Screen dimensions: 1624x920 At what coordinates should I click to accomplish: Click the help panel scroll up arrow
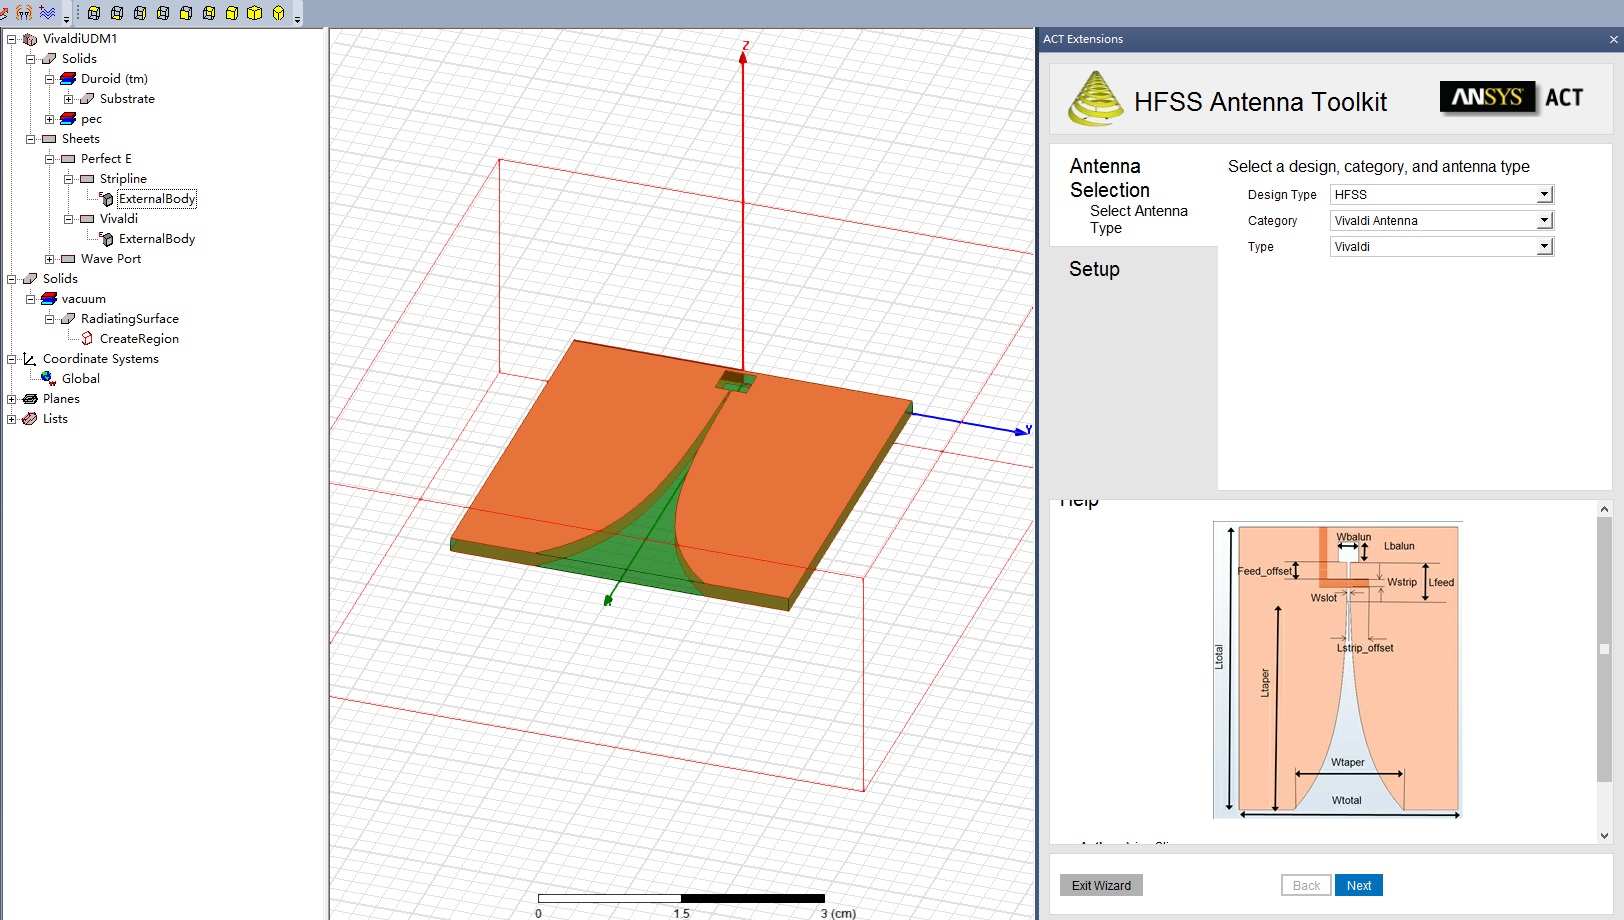point(1604,509)
